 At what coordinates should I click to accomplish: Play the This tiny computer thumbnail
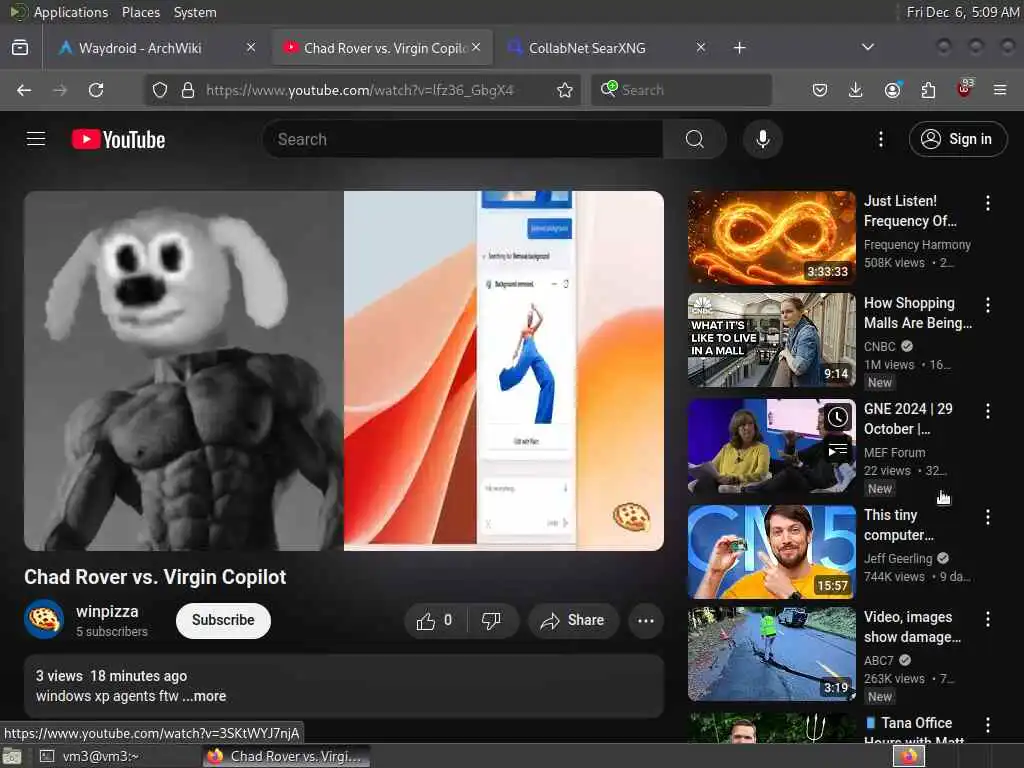pos(771,552)
